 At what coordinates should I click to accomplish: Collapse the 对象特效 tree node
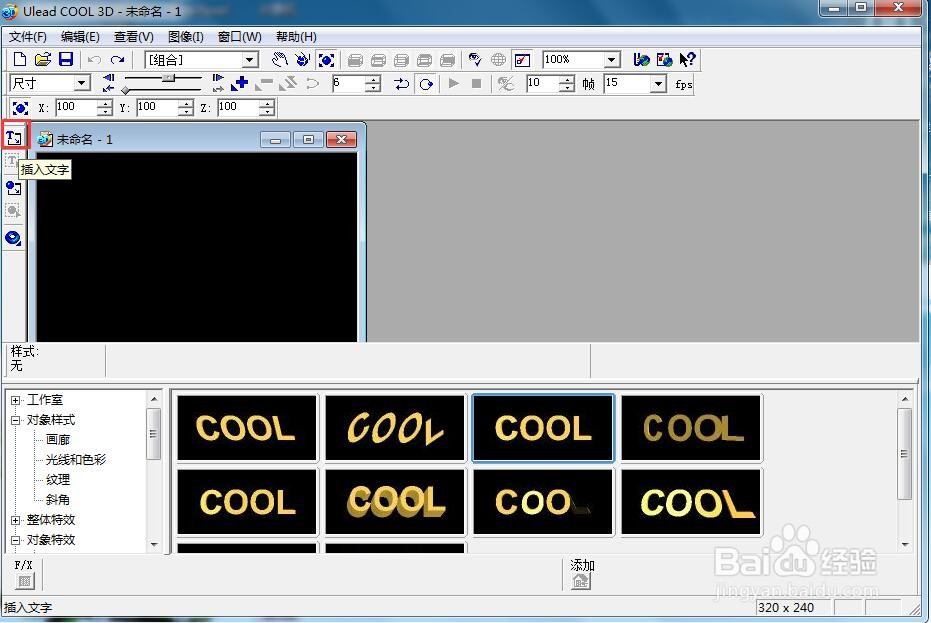[x=15, y=540]
